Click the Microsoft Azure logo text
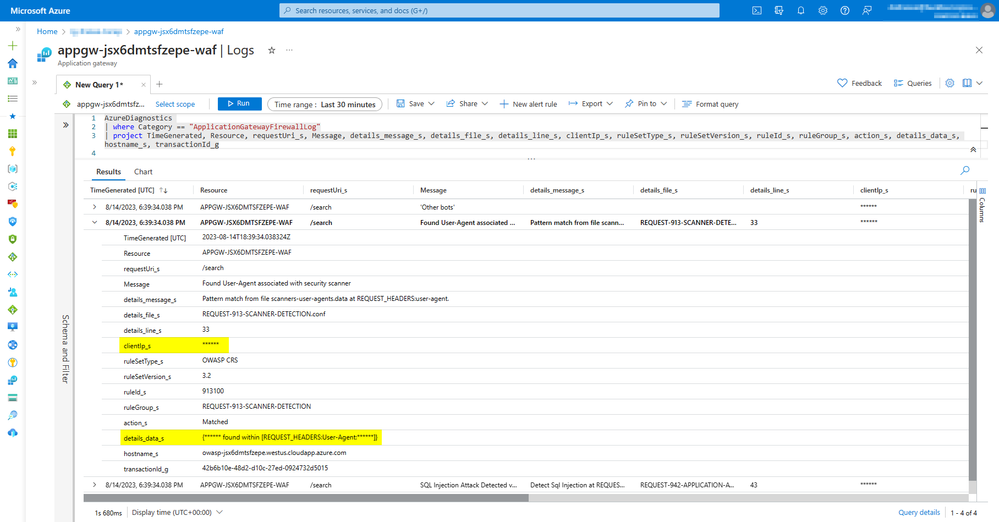Screen dimensions: 999x522 [x=41, y=11]
